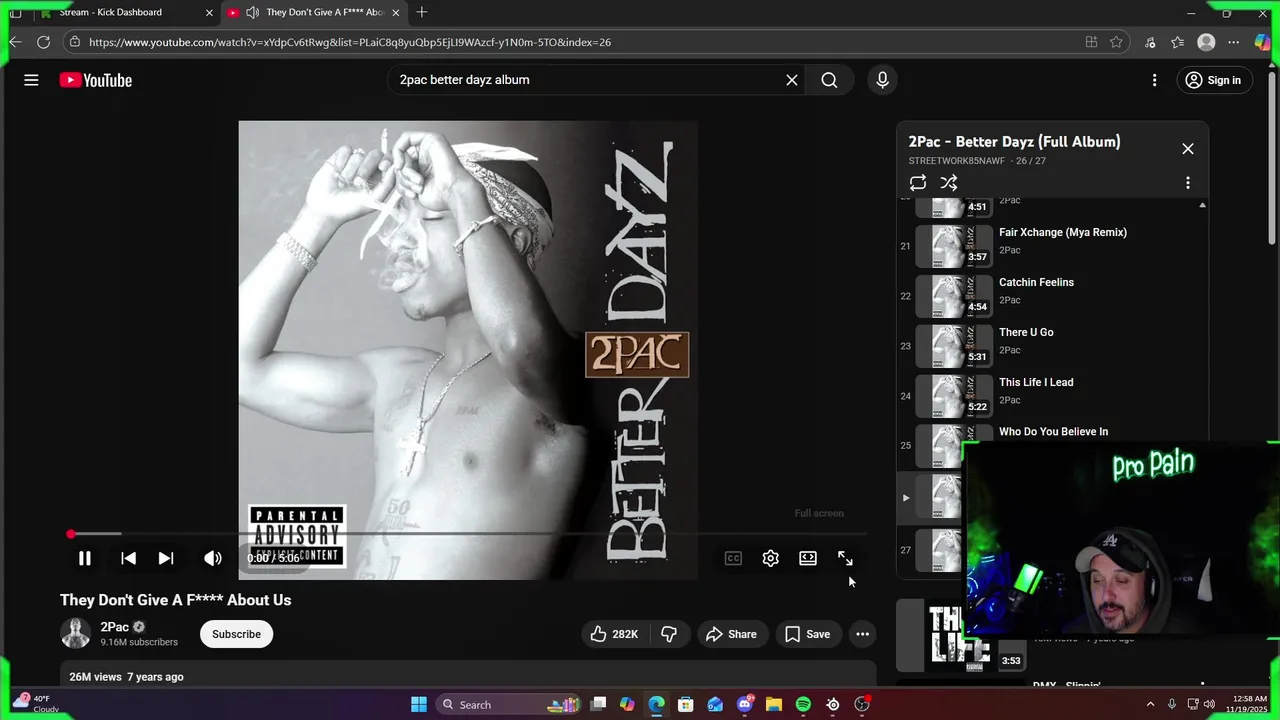Open the weather widget showing 40°F
Screen dimensions: 1280x720
[35, 704]
